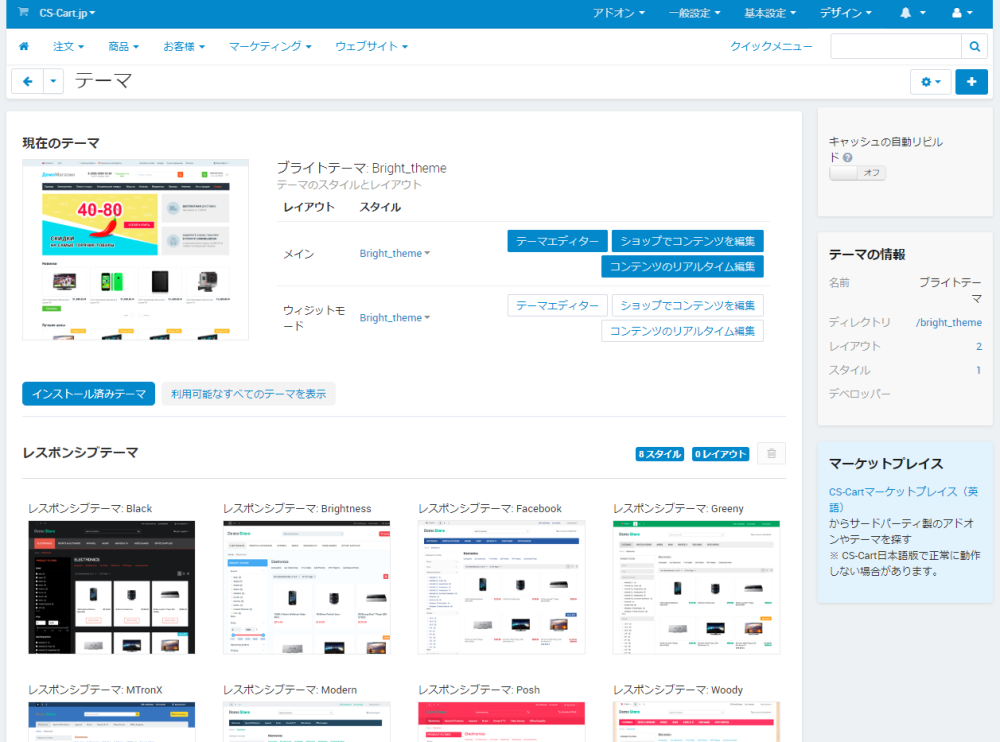Open the 注文 menu
This screenshot has height=742, width=1000.
point(68,47)
